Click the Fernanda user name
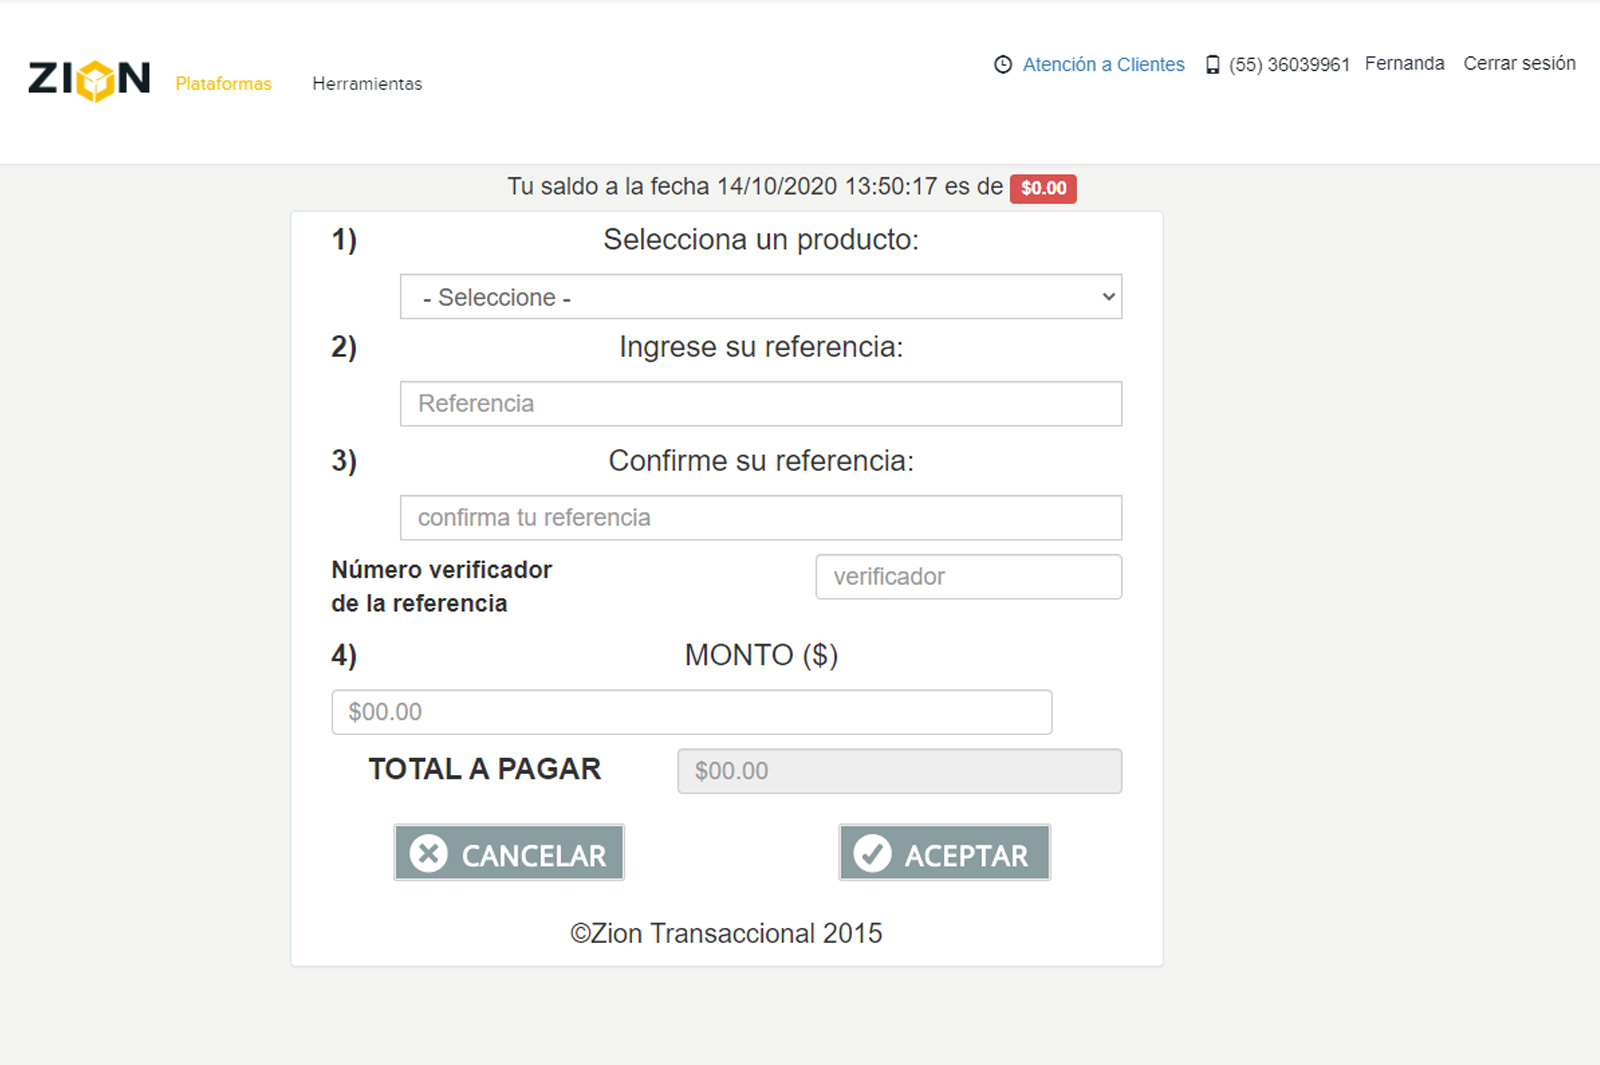The height and width of the screenshot is (1065, 1600). click(1404, 64)
